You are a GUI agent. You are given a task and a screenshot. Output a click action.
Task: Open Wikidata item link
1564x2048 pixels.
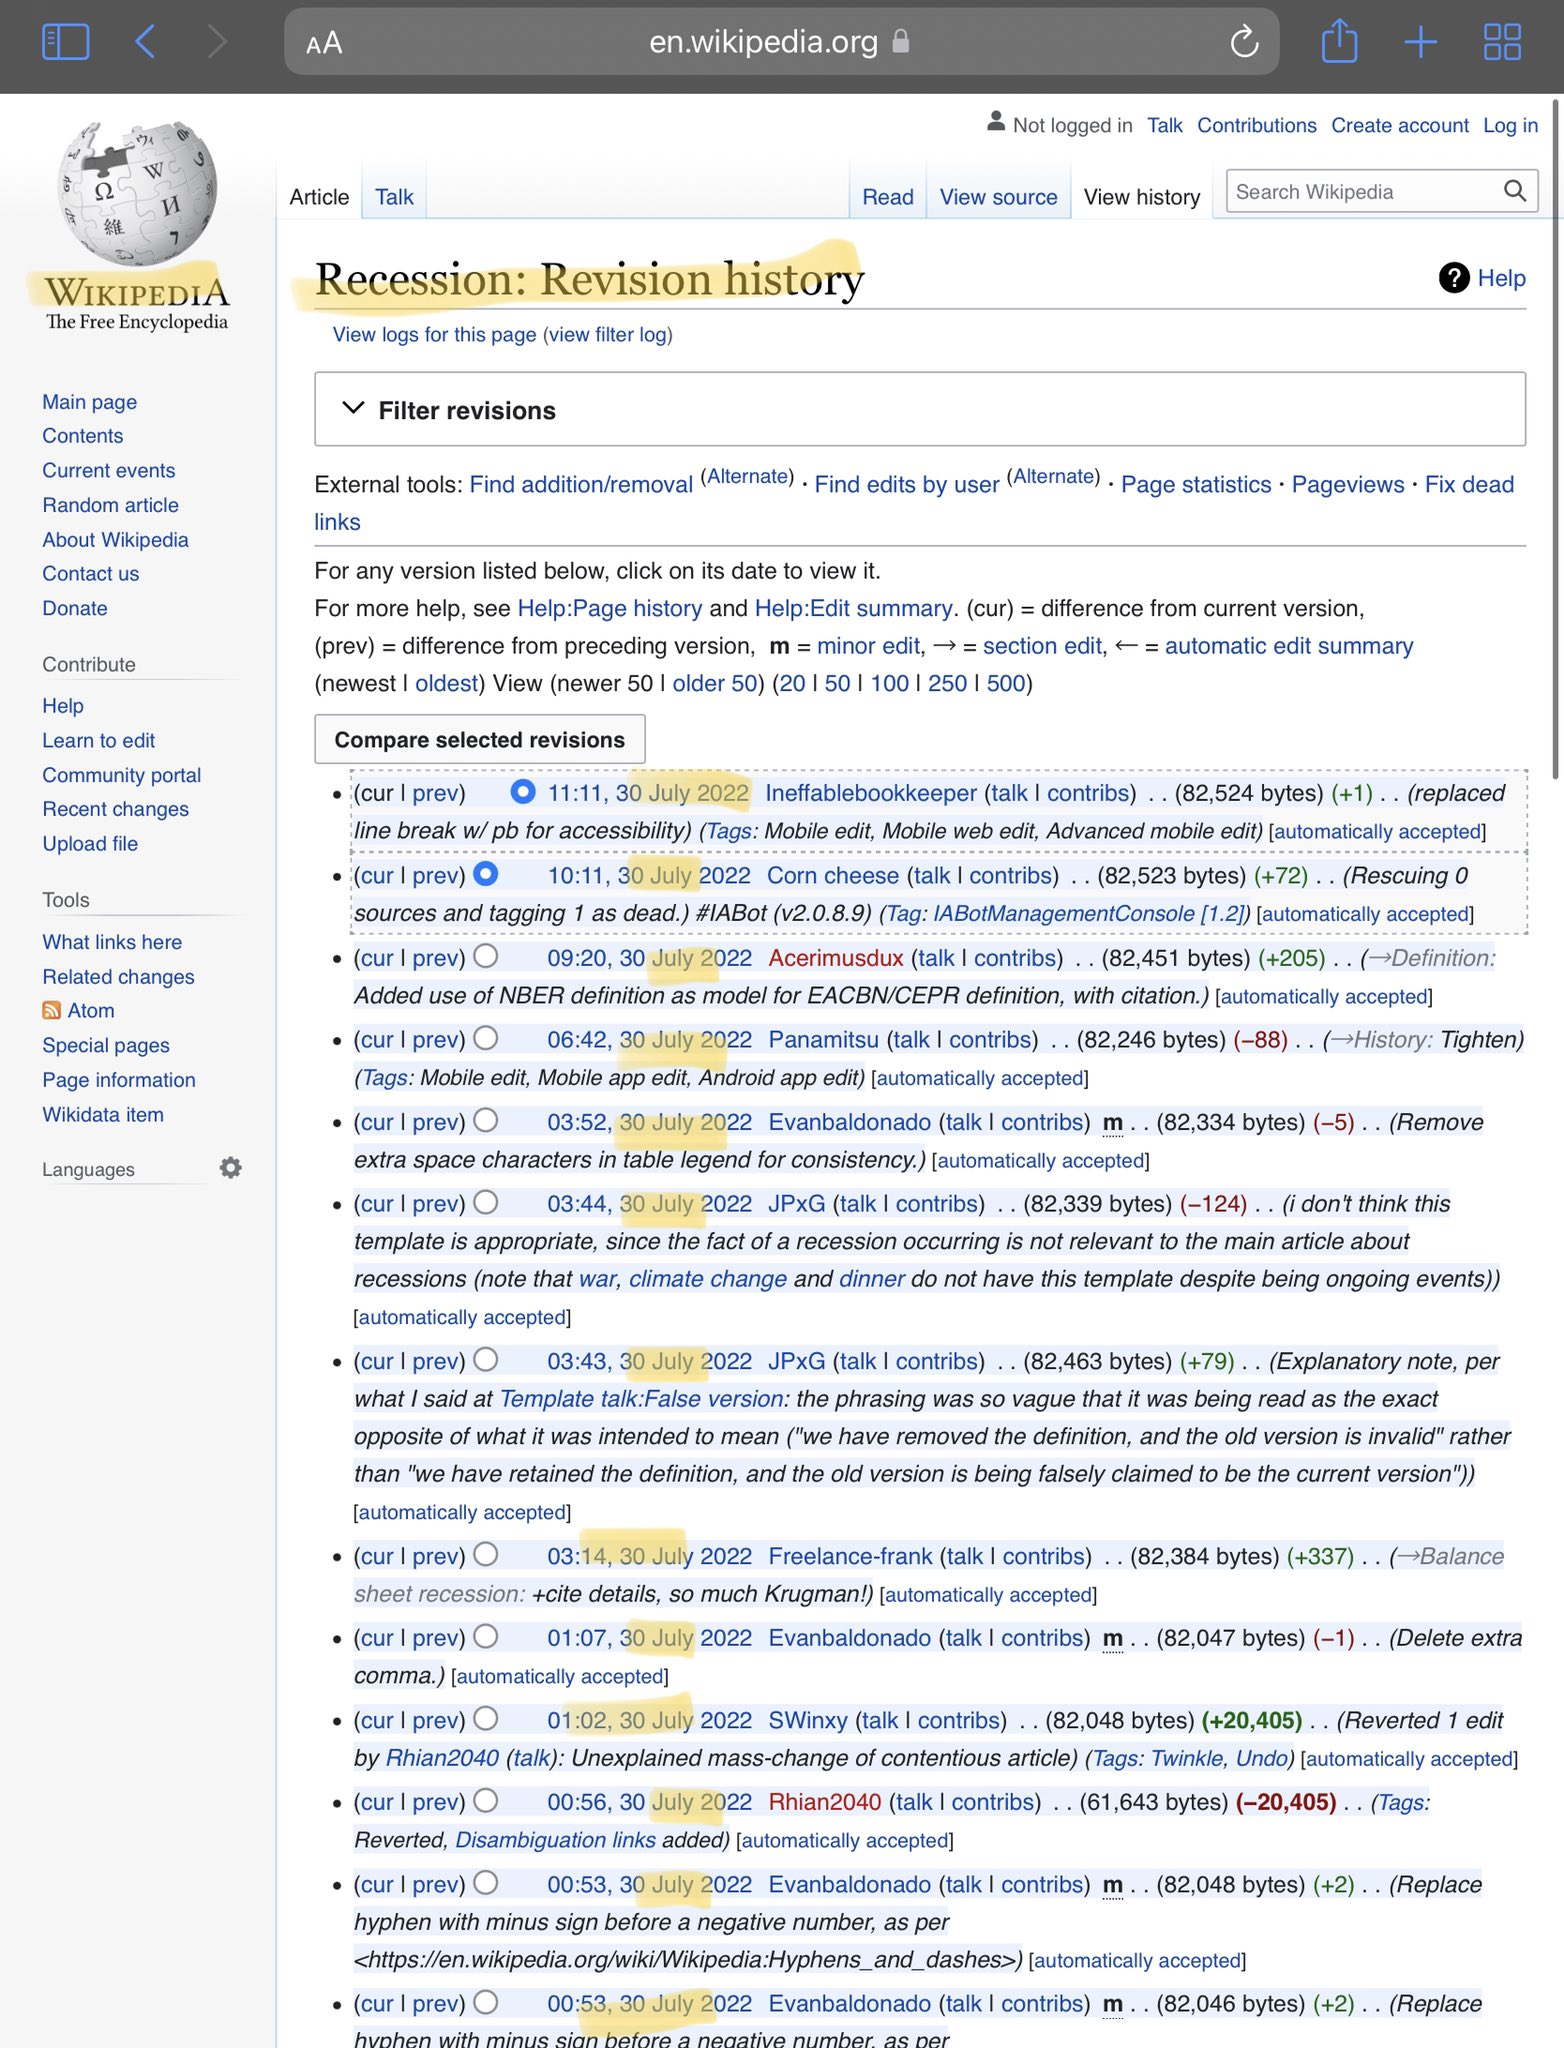(x=103, y=1114)
